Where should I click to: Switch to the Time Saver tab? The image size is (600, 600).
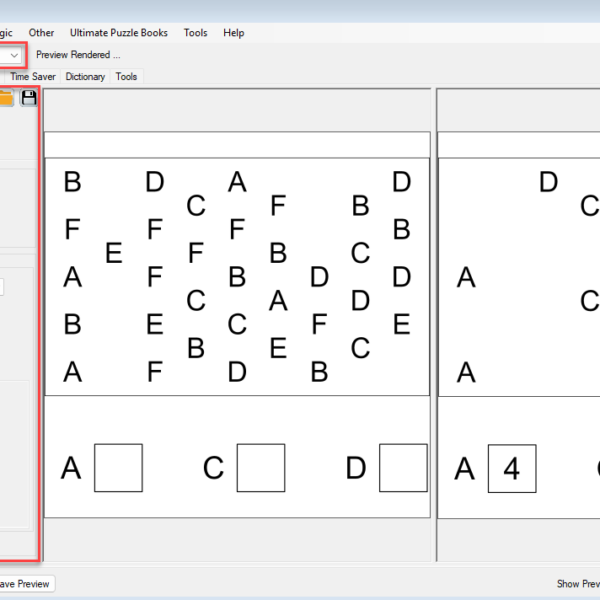(x=33, y=76)
